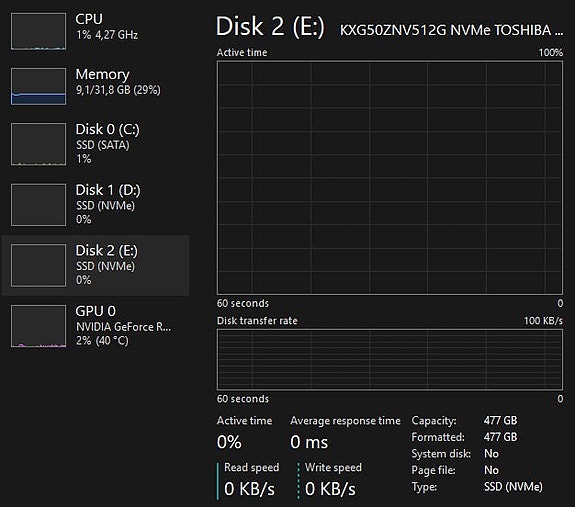Click the Active time graph area
This screenshot has height=507, width=575.
tap(390, 177)
